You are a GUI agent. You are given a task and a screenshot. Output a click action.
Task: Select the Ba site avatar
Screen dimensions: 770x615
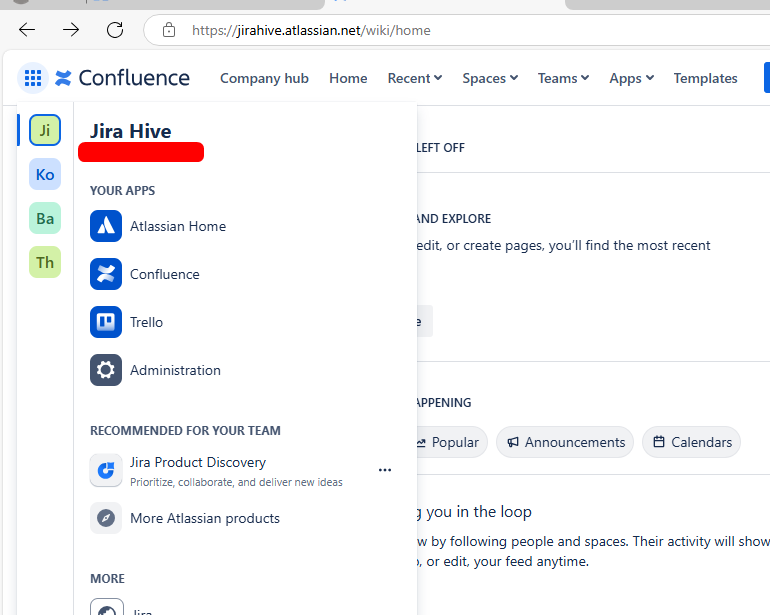(45, 218)
